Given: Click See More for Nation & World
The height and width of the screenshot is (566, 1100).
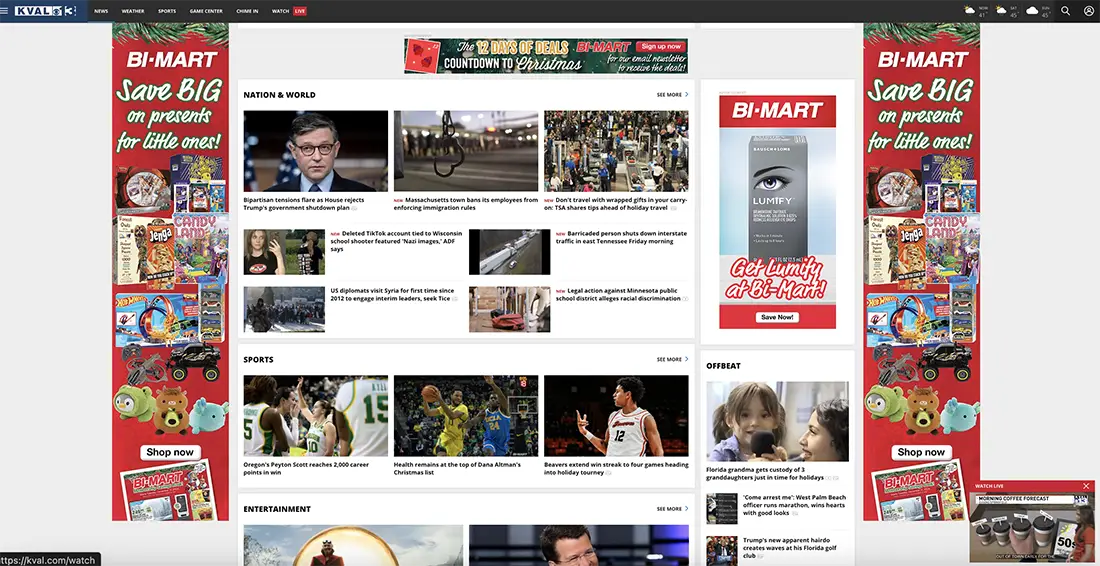Looking at the screenshot, I should click(x=672, y=95).
